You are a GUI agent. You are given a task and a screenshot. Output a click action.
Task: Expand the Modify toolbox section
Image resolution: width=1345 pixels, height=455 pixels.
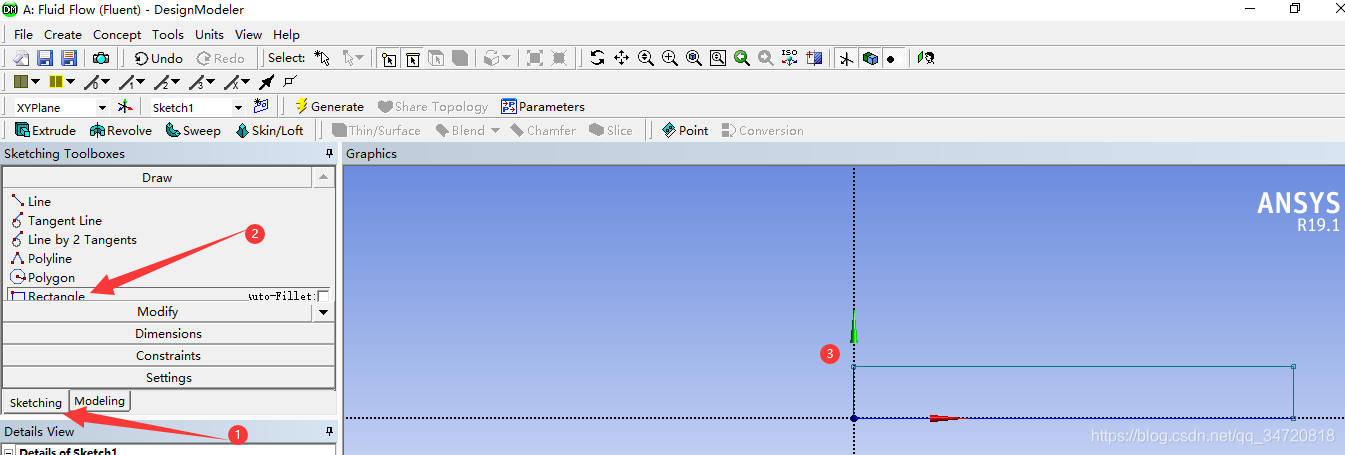click(x=157, y=312)
